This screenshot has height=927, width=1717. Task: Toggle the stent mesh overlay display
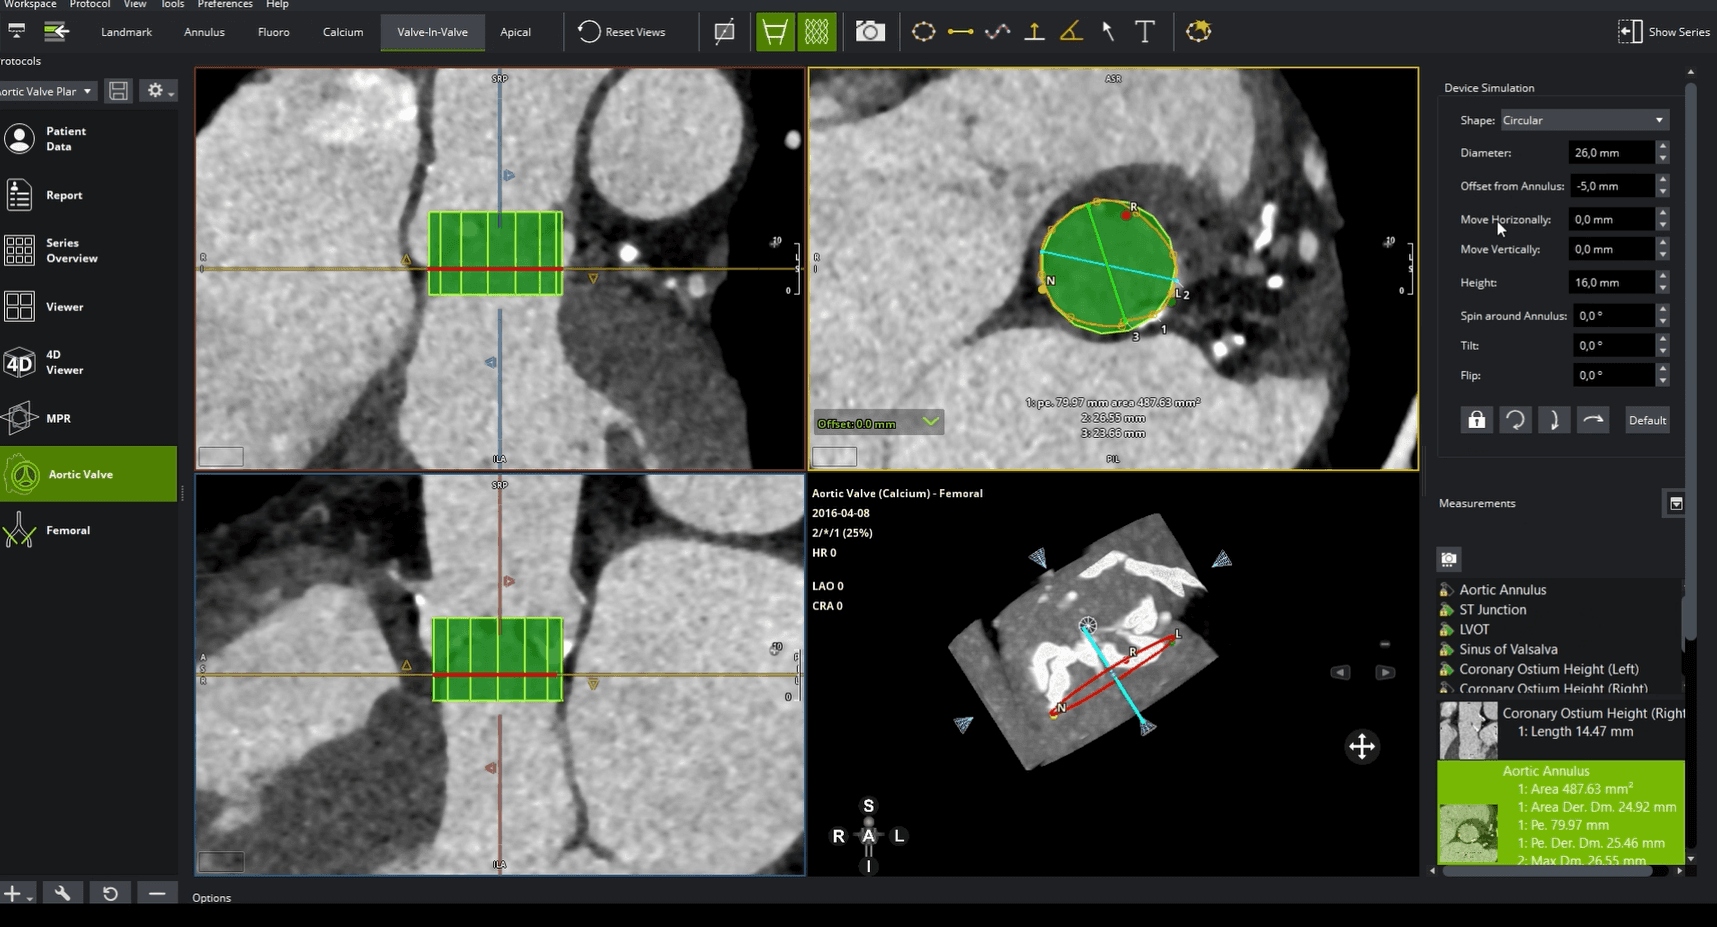click(816, 31)
